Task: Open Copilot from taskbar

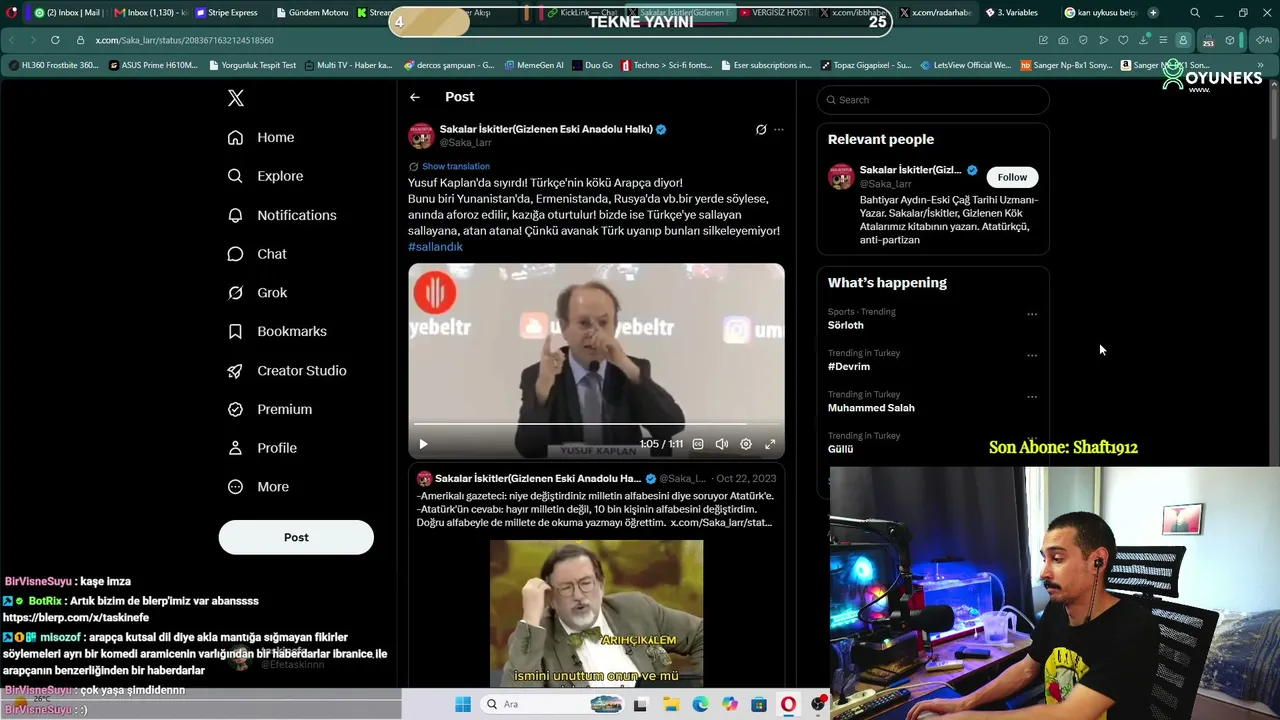Action: tap(730, 704)
